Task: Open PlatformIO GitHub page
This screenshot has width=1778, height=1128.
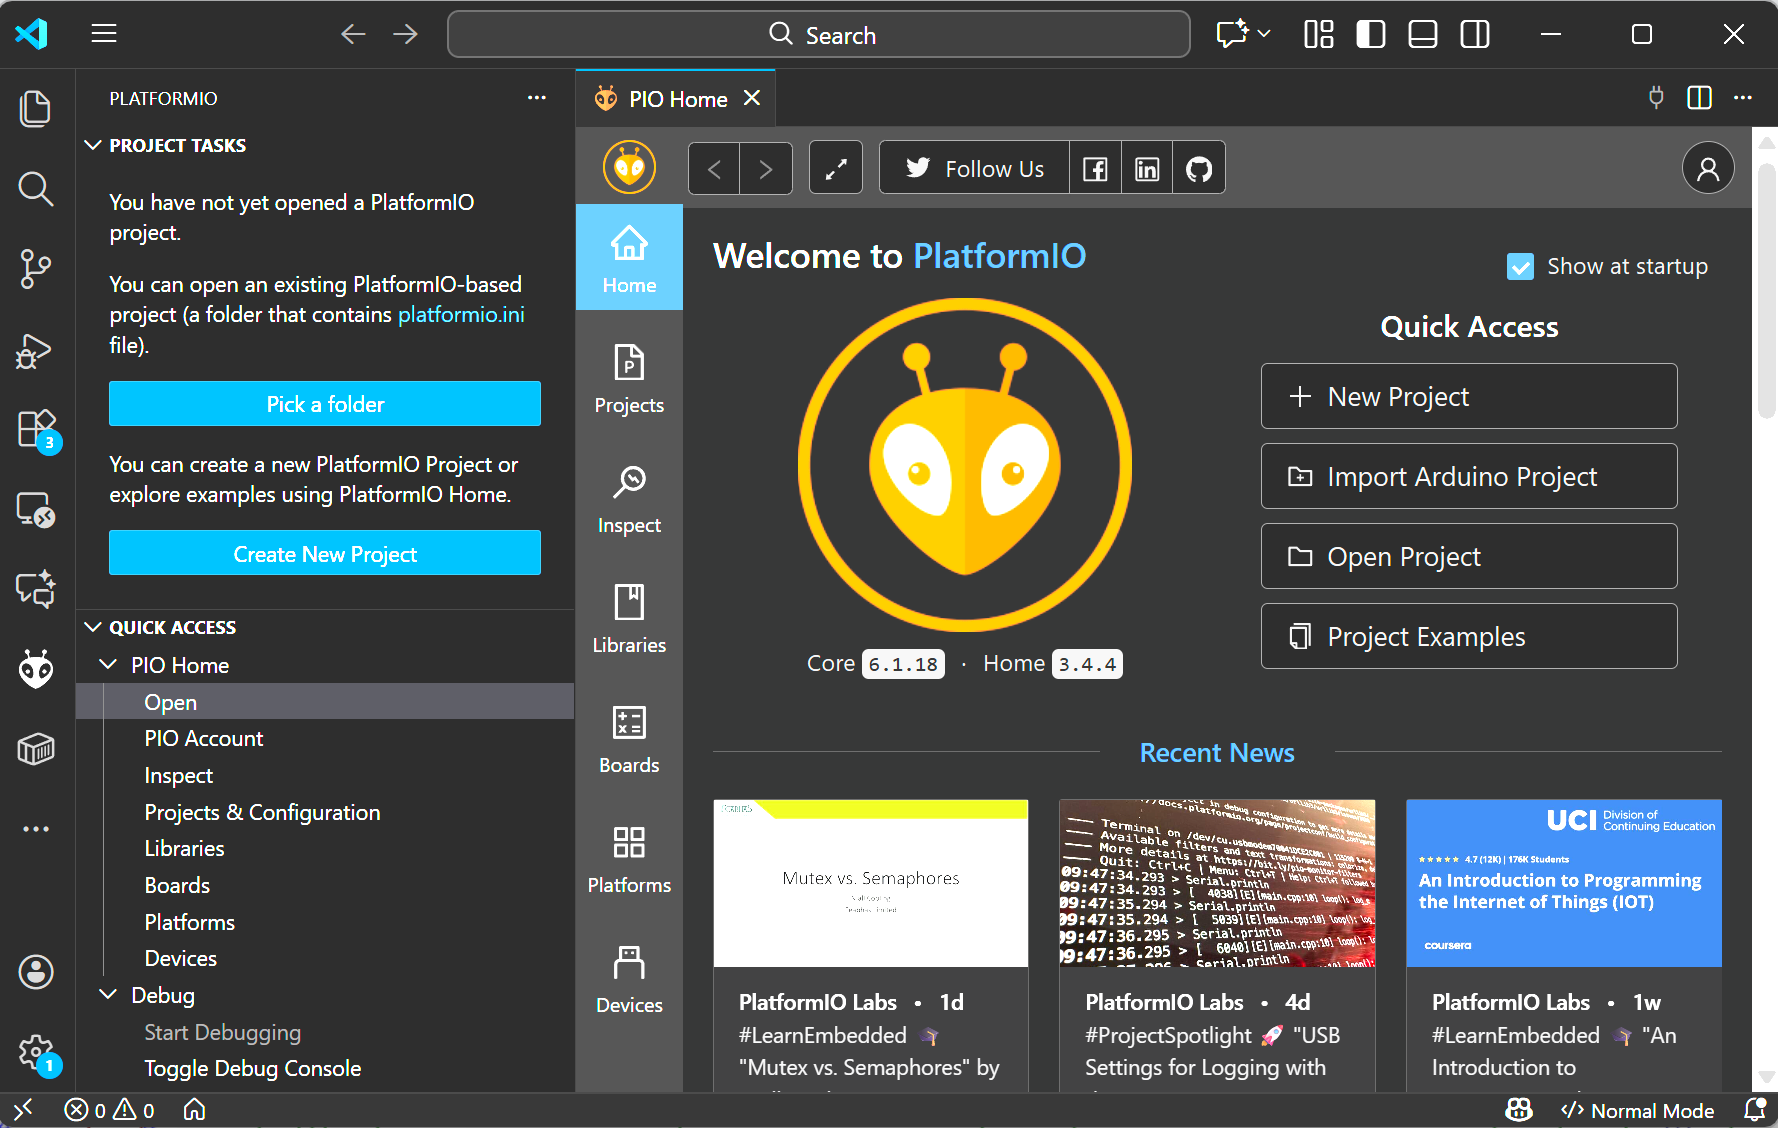Action: pyautogui.click(x=1199, y=168)
